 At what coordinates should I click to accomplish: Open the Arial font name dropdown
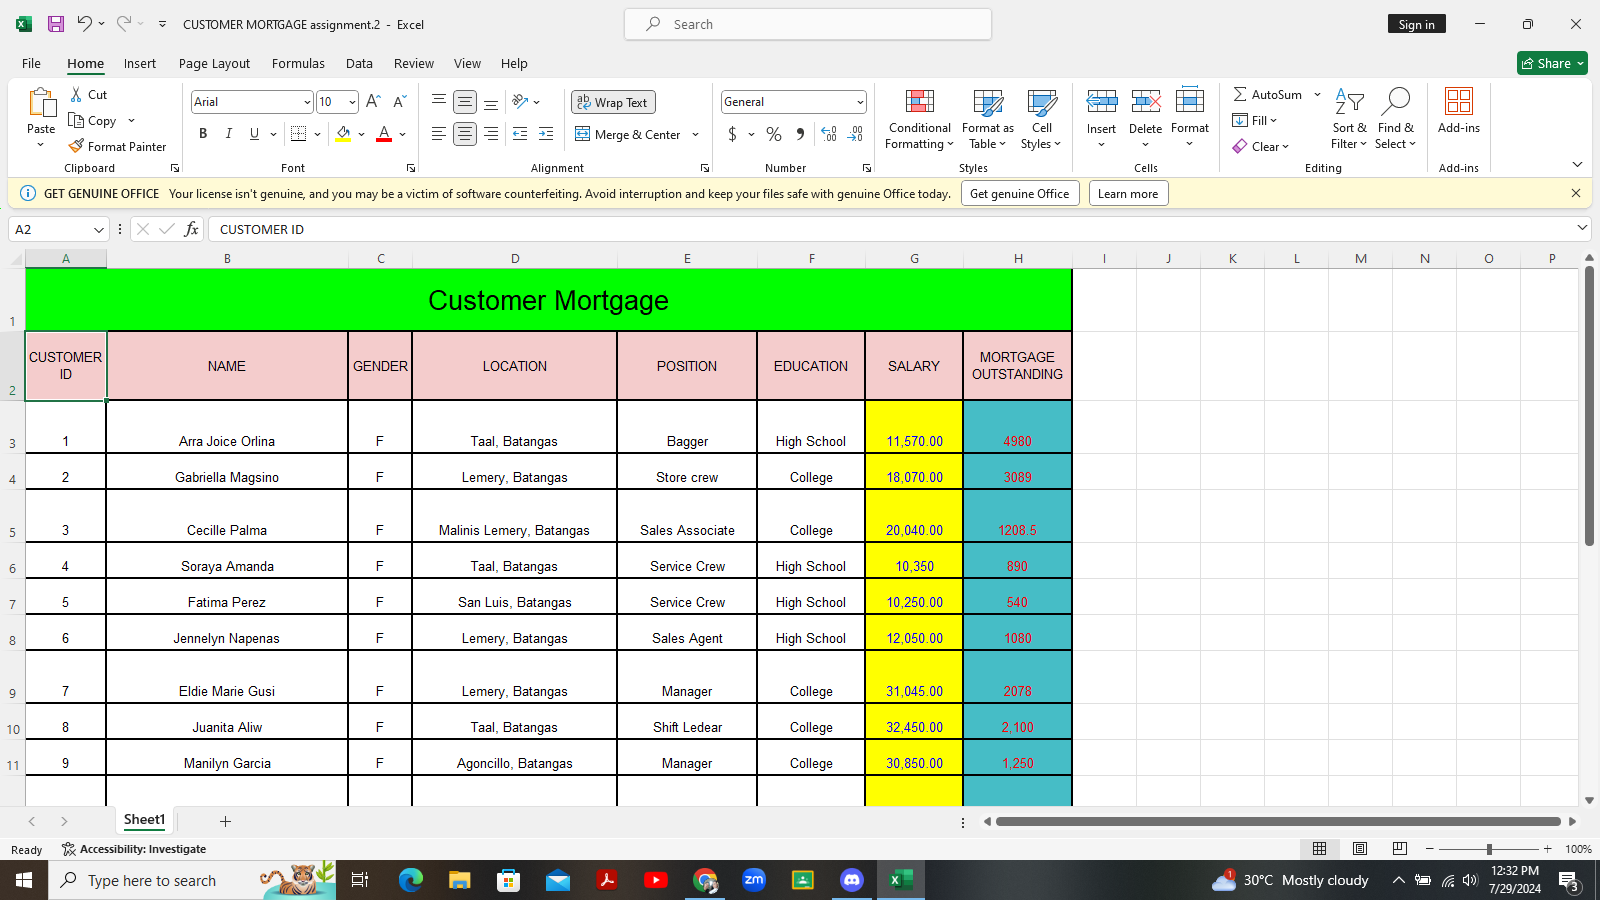[x=307, y=102]
